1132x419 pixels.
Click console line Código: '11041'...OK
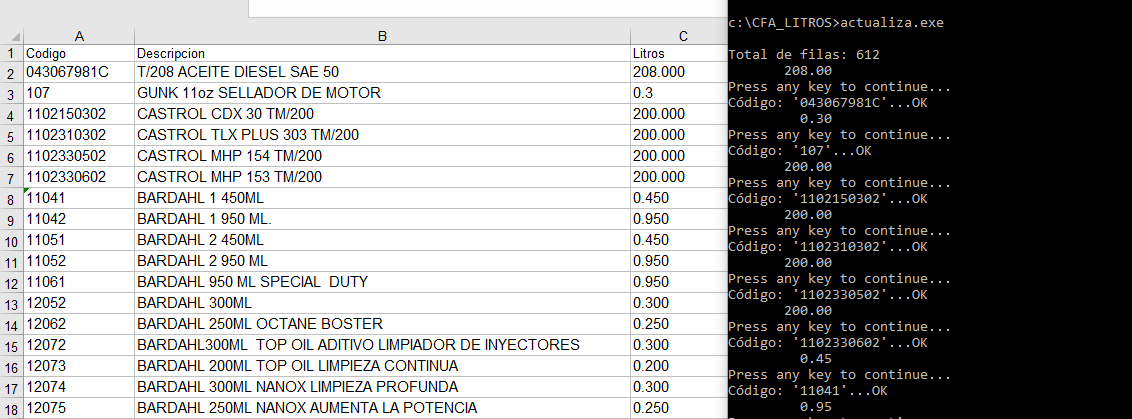(808, 391)
